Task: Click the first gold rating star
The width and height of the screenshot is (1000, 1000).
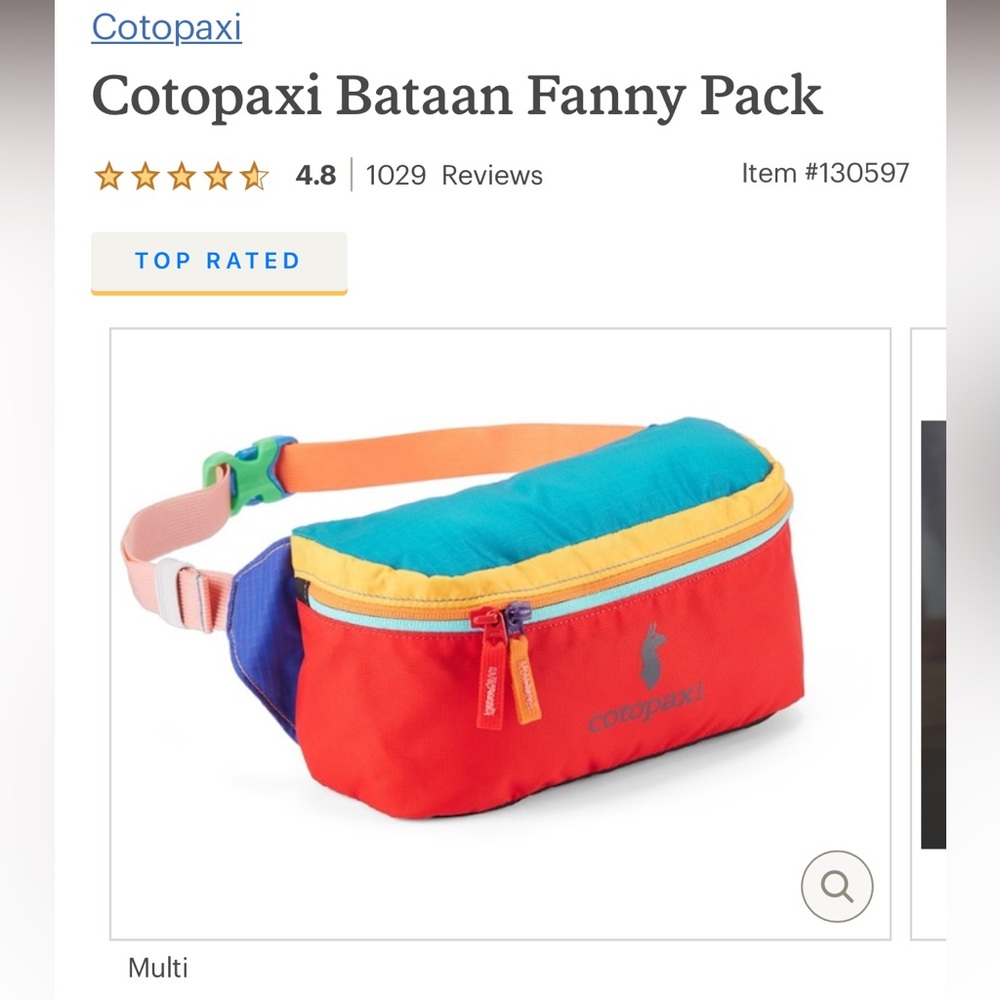Action: 111,175
